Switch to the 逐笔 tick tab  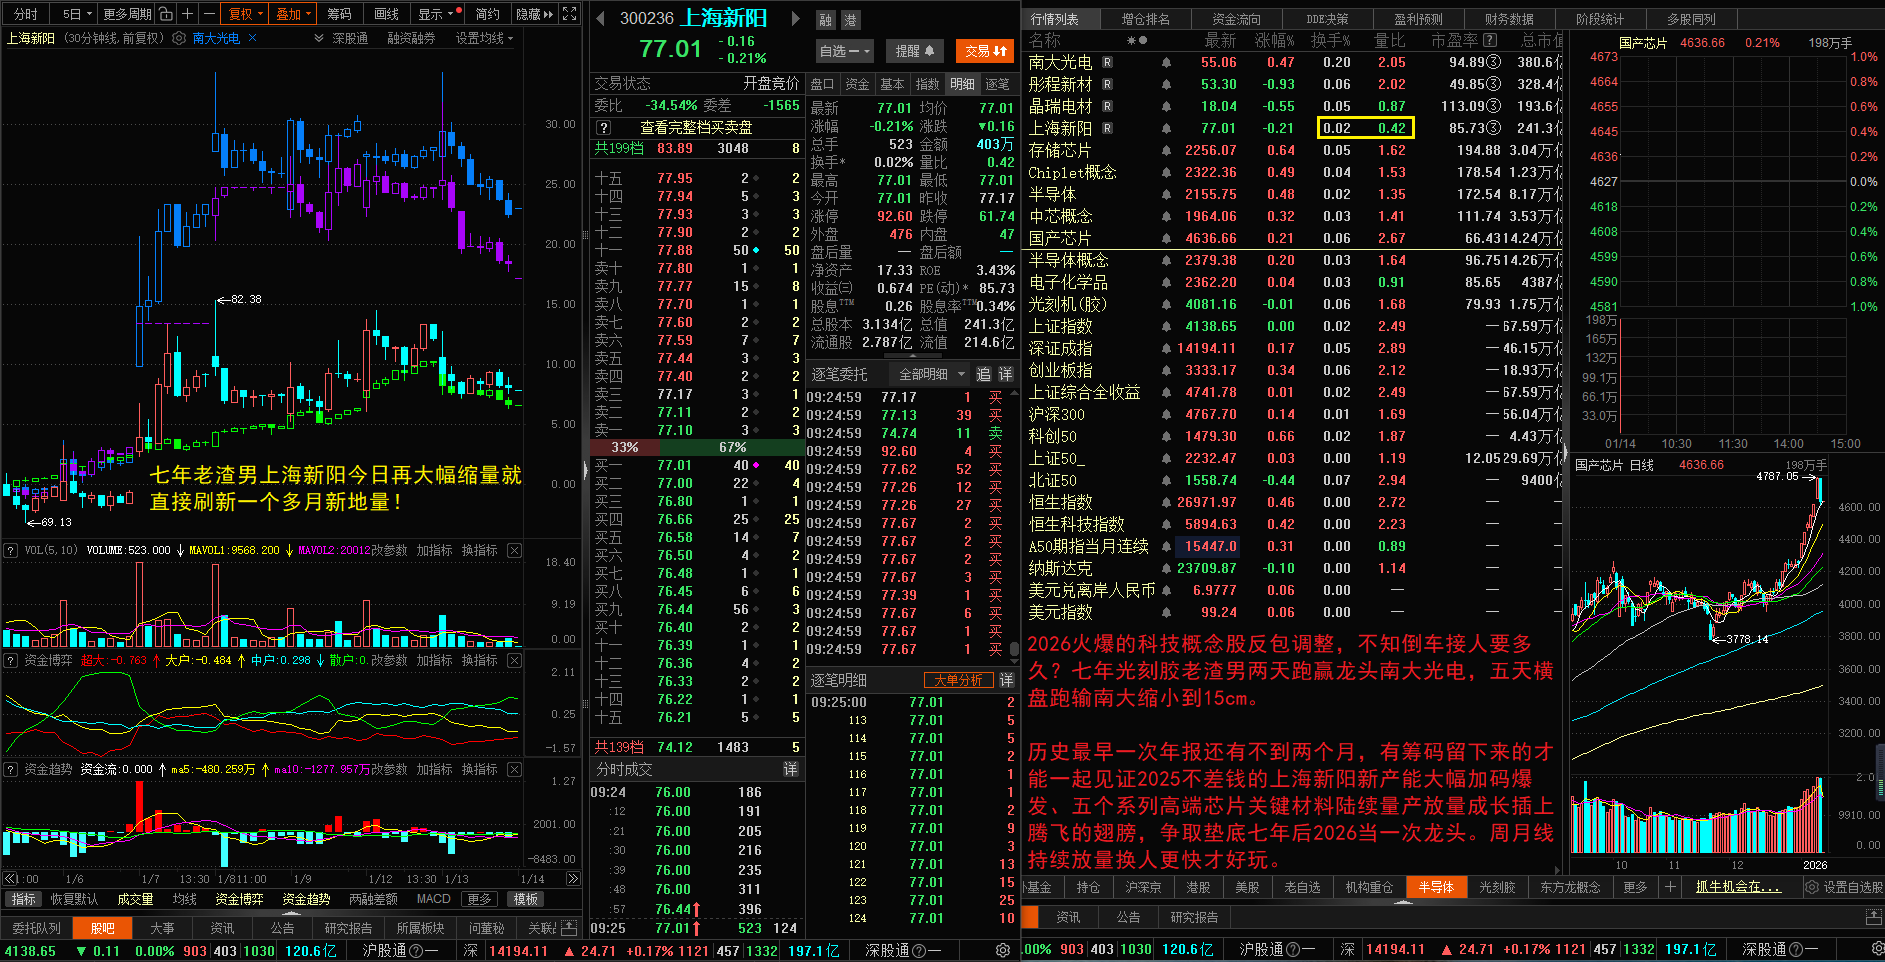[x=997, y=84]
